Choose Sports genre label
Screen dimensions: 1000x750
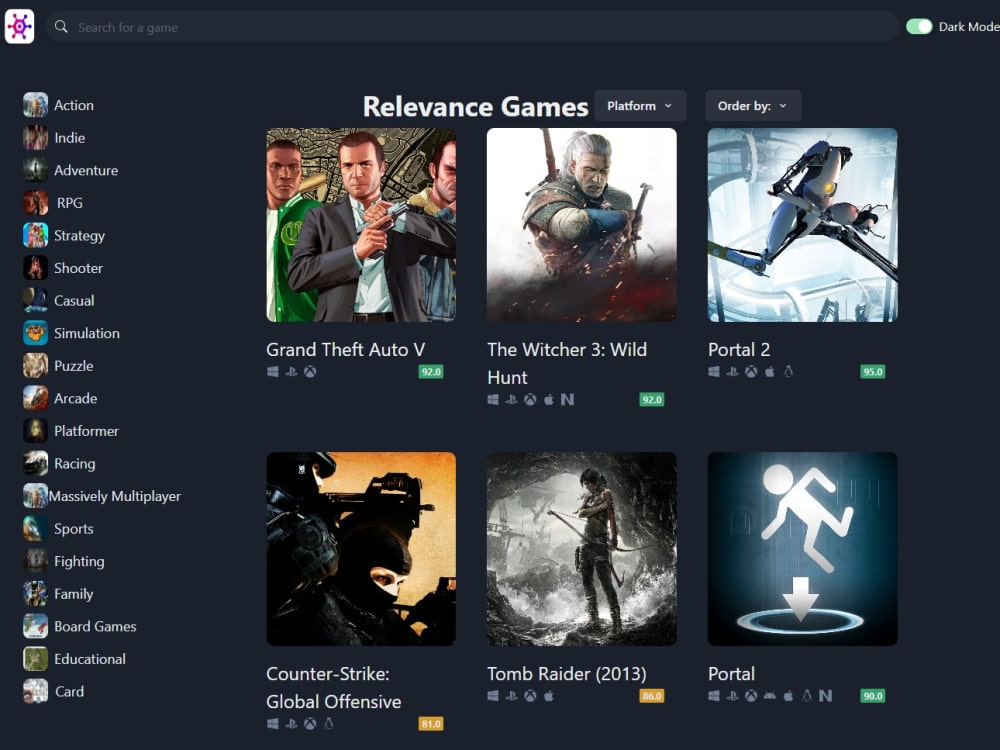[x=73, y=529]
